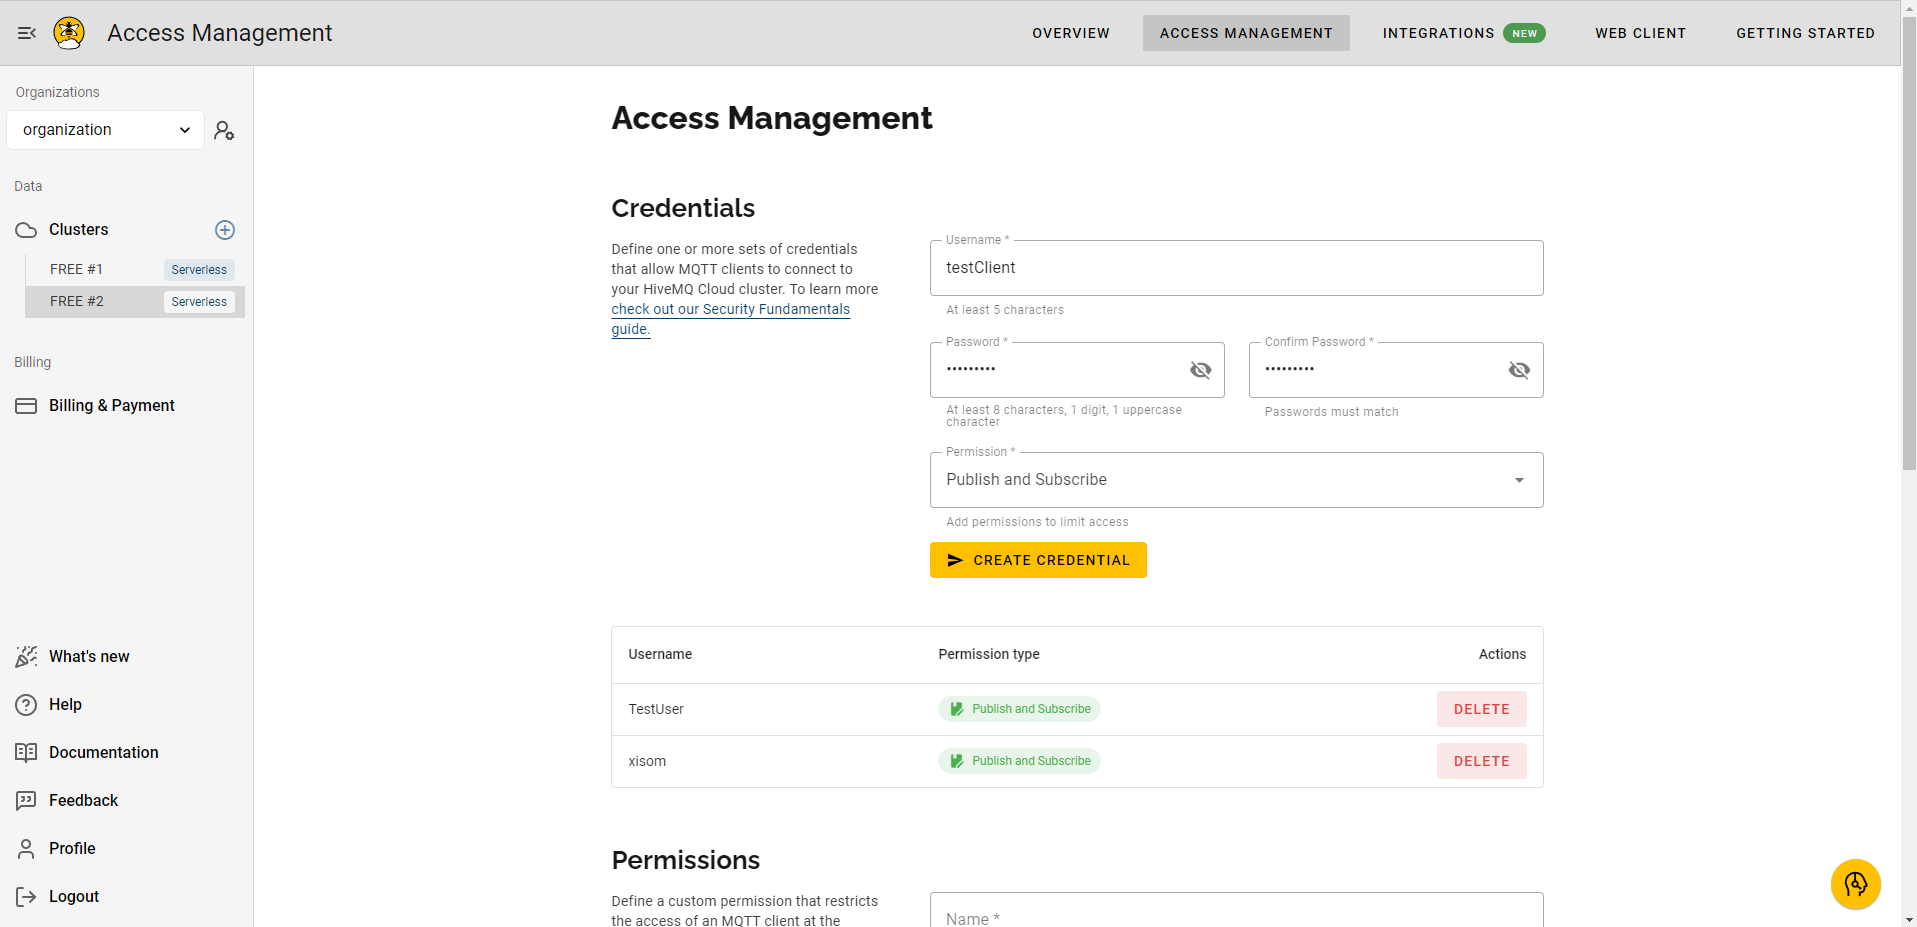Delete the TestUser credential
This screenshot has height=927, width=1917.
(x=1481, y=709)
